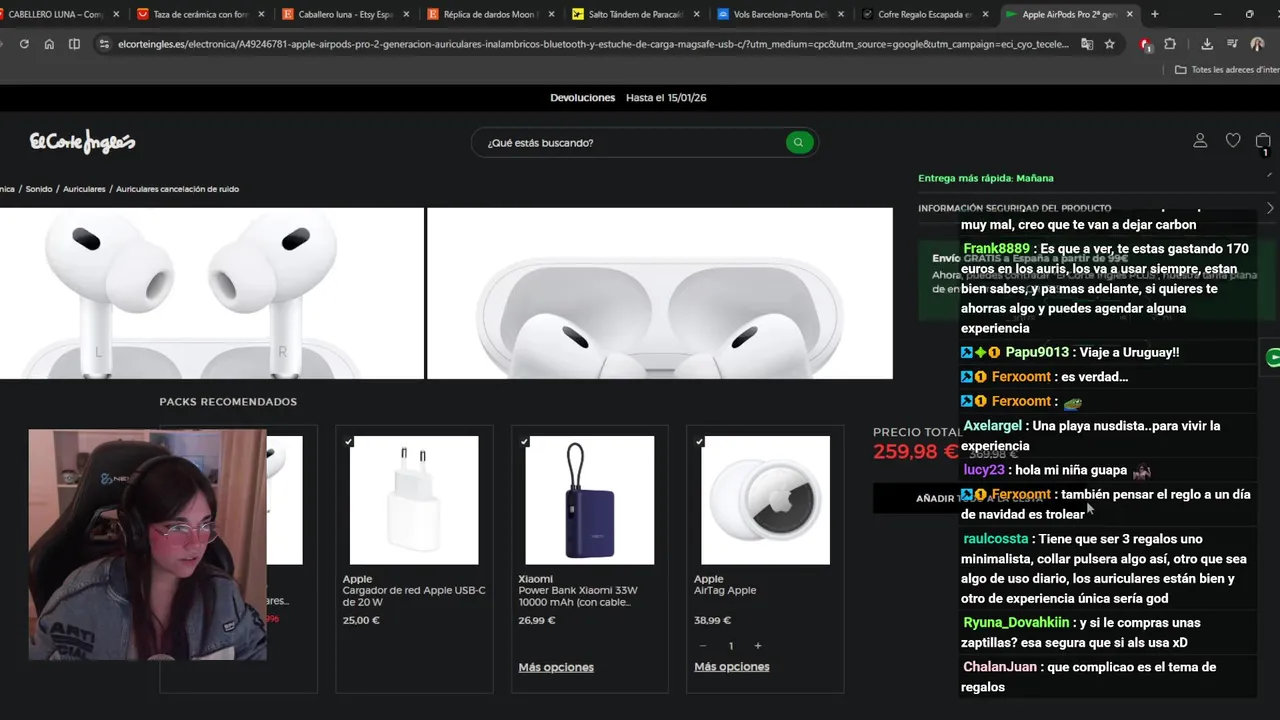Click the address bar URL
Viewport: 1280px width, 720px height.
click(592, 44)
